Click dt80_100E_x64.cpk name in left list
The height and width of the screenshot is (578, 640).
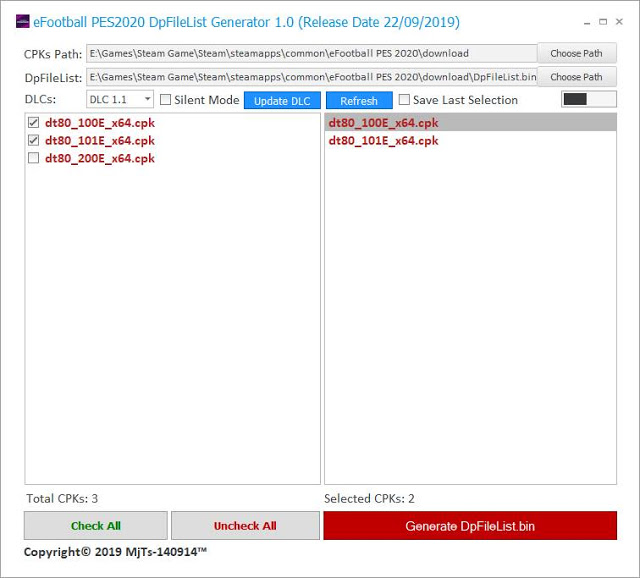[x=100, y=123]
